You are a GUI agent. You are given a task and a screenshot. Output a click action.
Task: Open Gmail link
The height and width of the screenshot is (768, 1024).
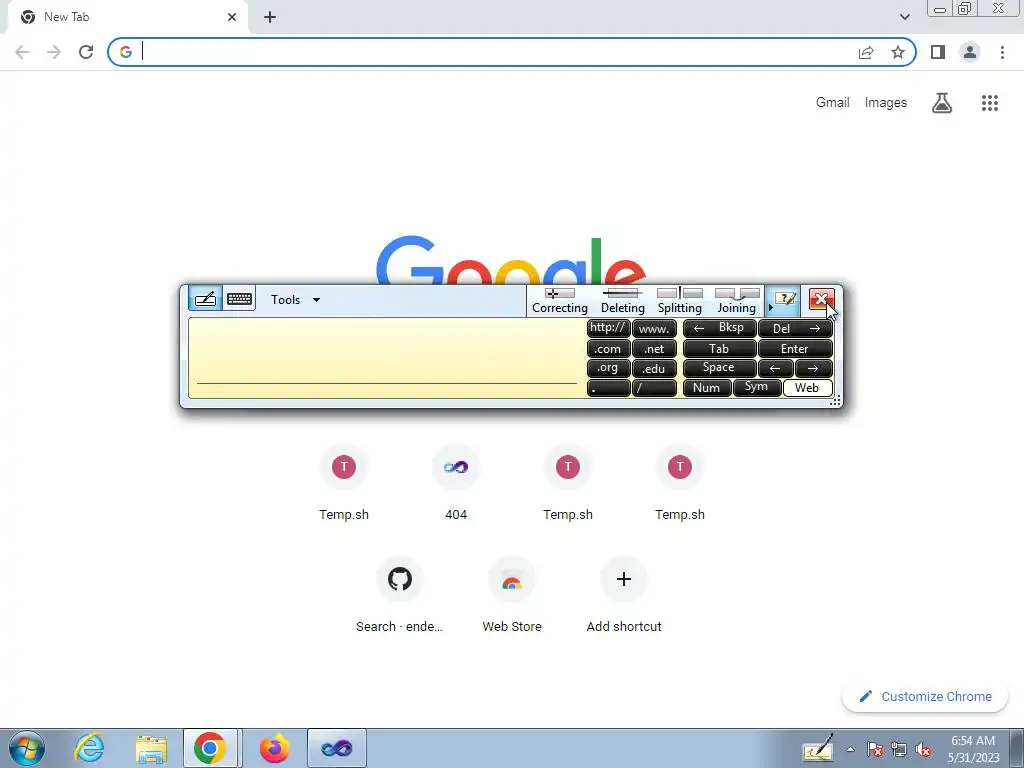click(832, 103)
